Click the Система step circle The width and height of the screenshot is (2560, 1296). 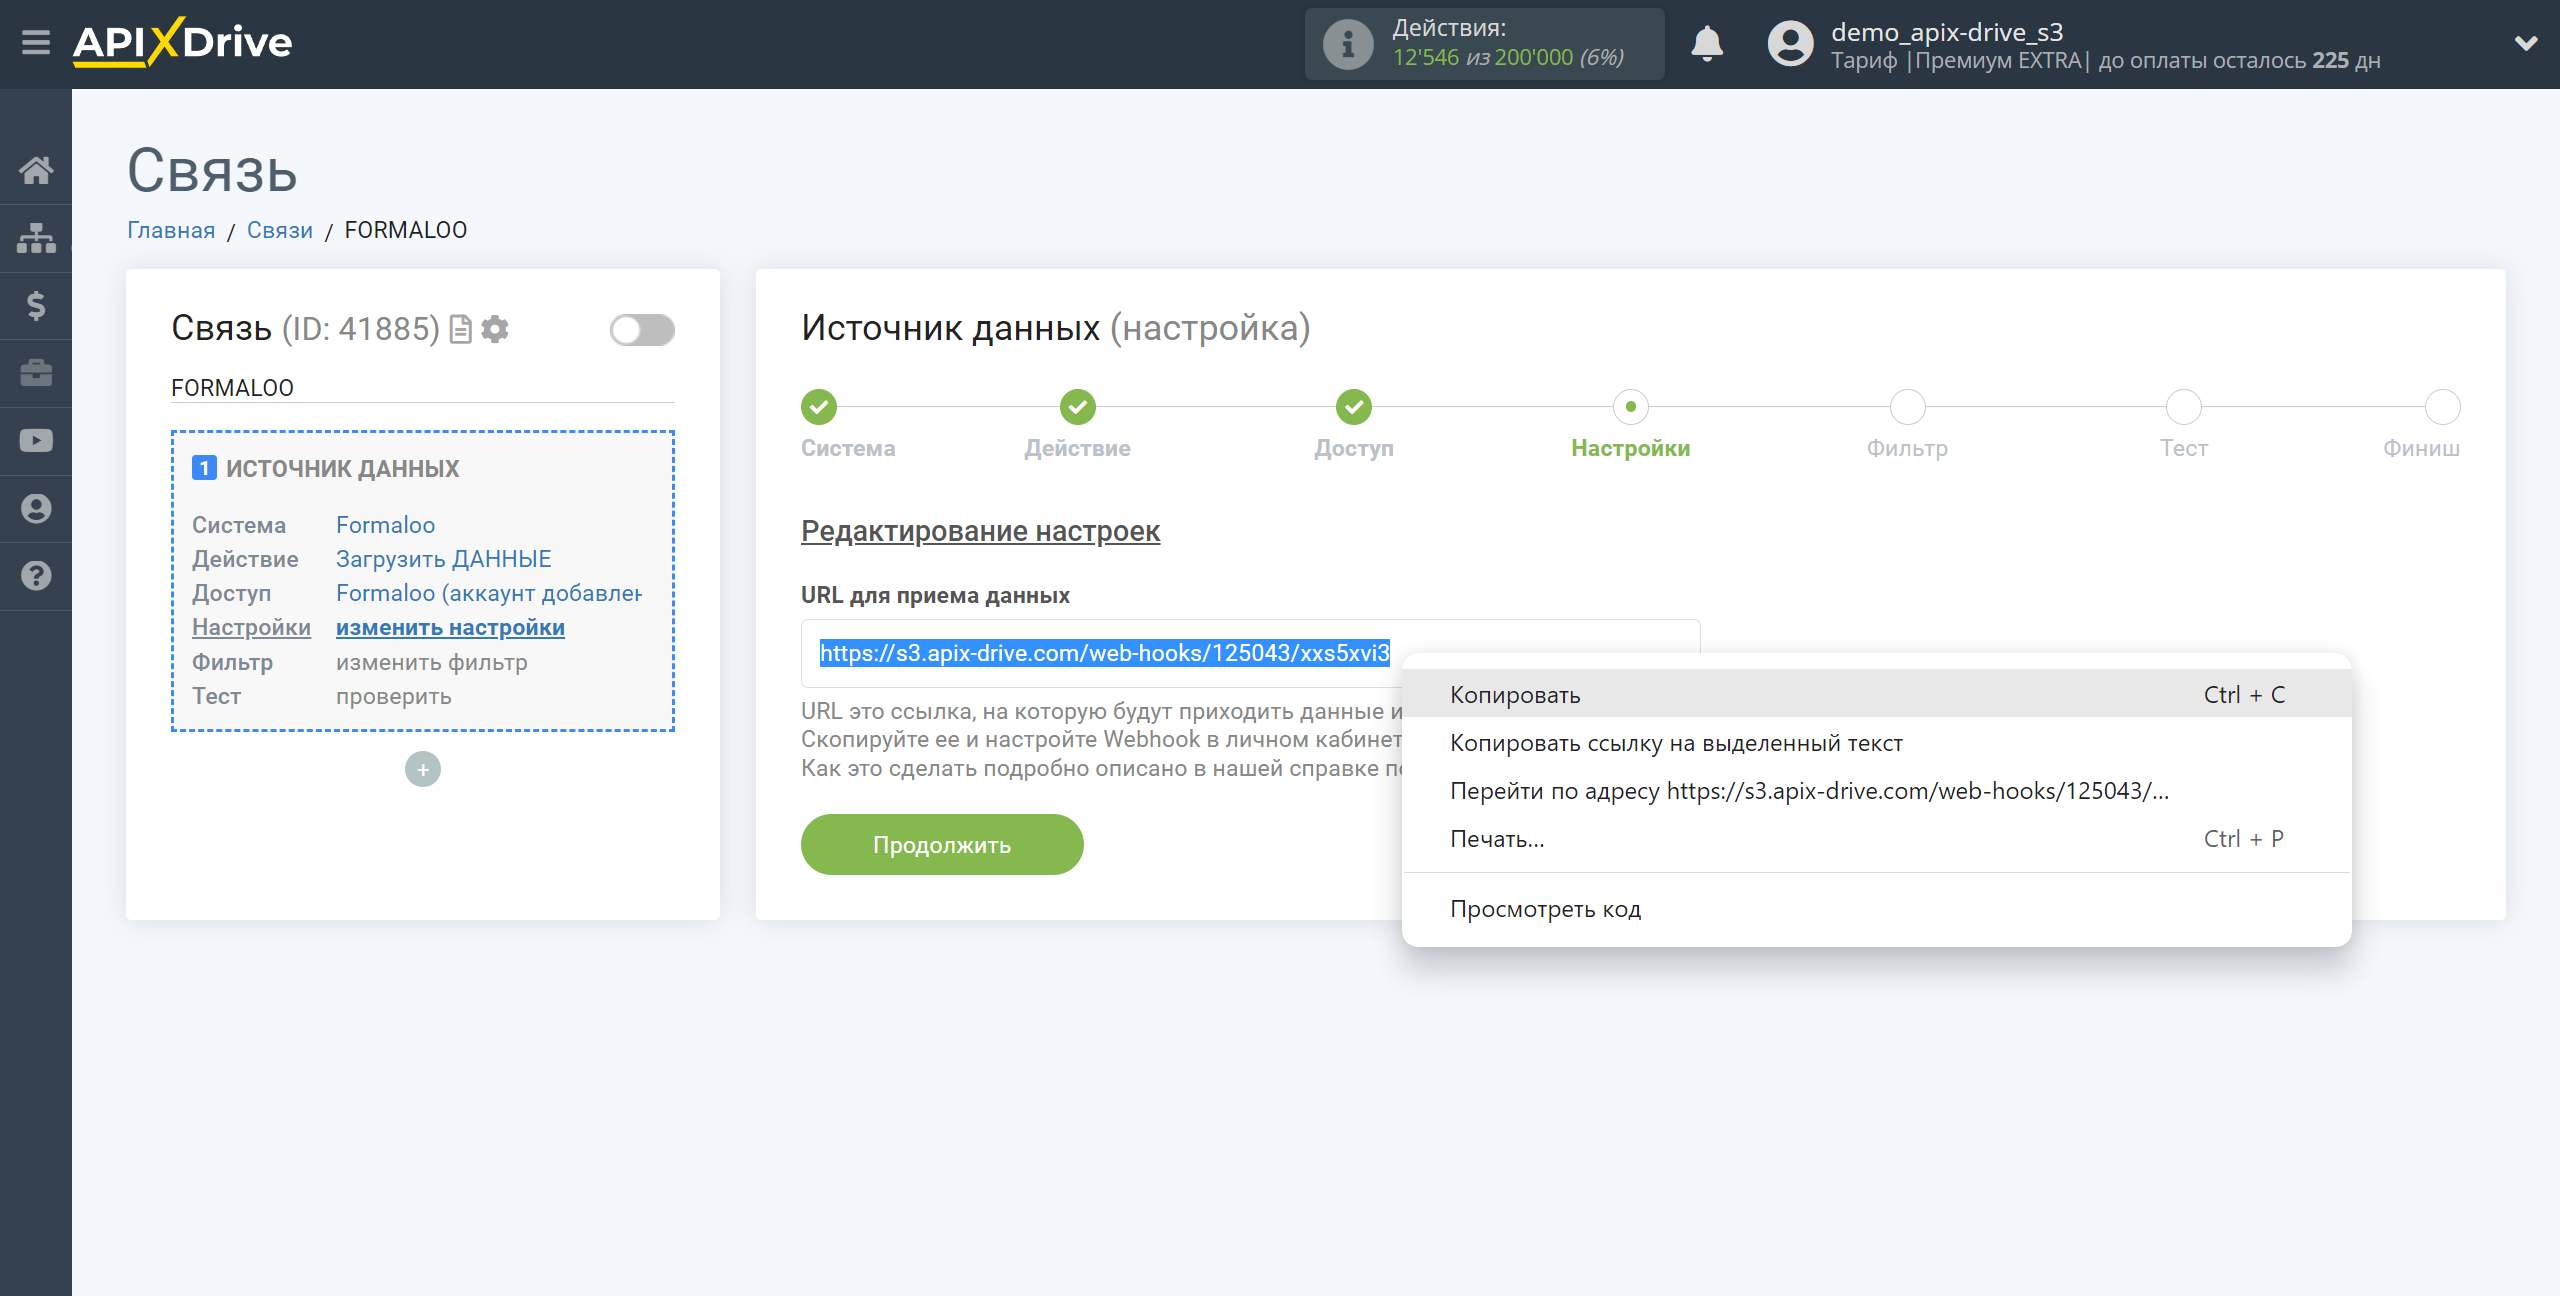tap(819, 407)
